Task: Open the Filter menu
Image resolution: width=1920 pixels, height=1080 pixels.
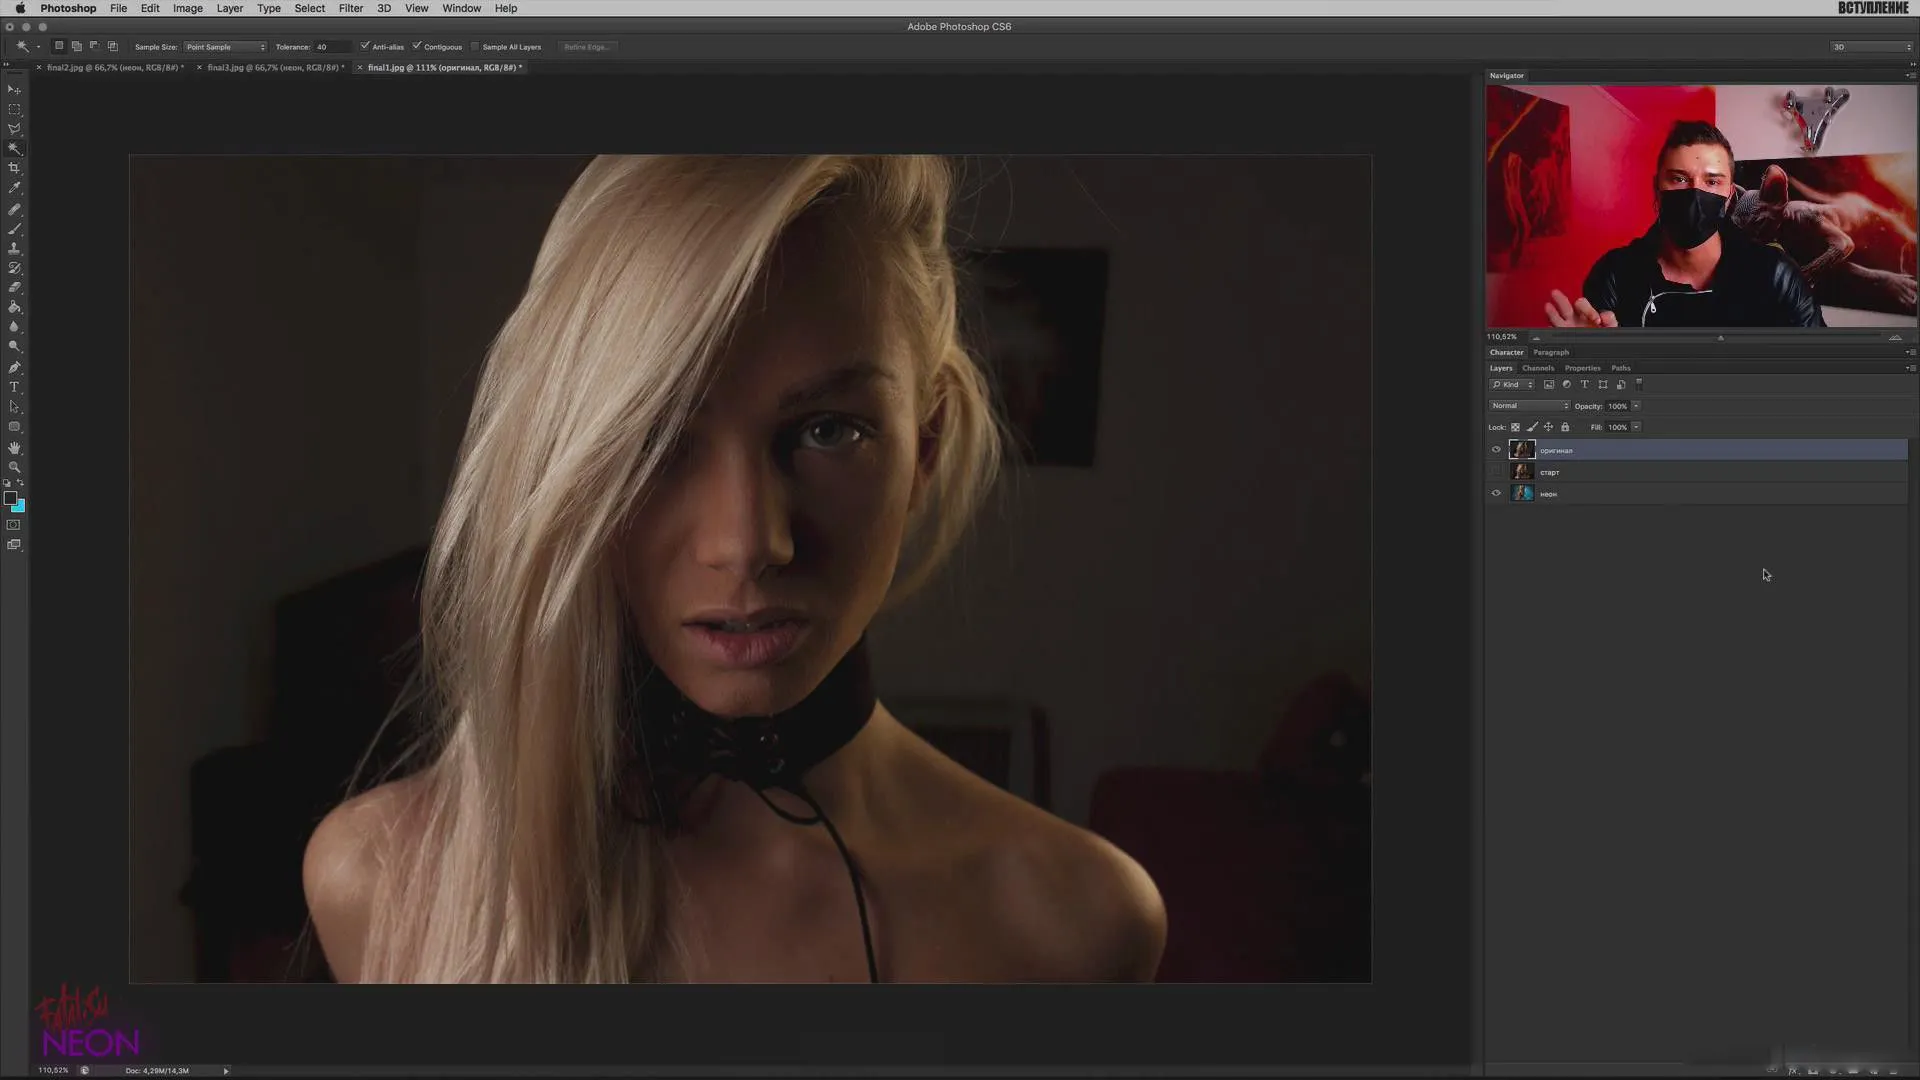Action: pyautogui.click(x=350, y=8)
